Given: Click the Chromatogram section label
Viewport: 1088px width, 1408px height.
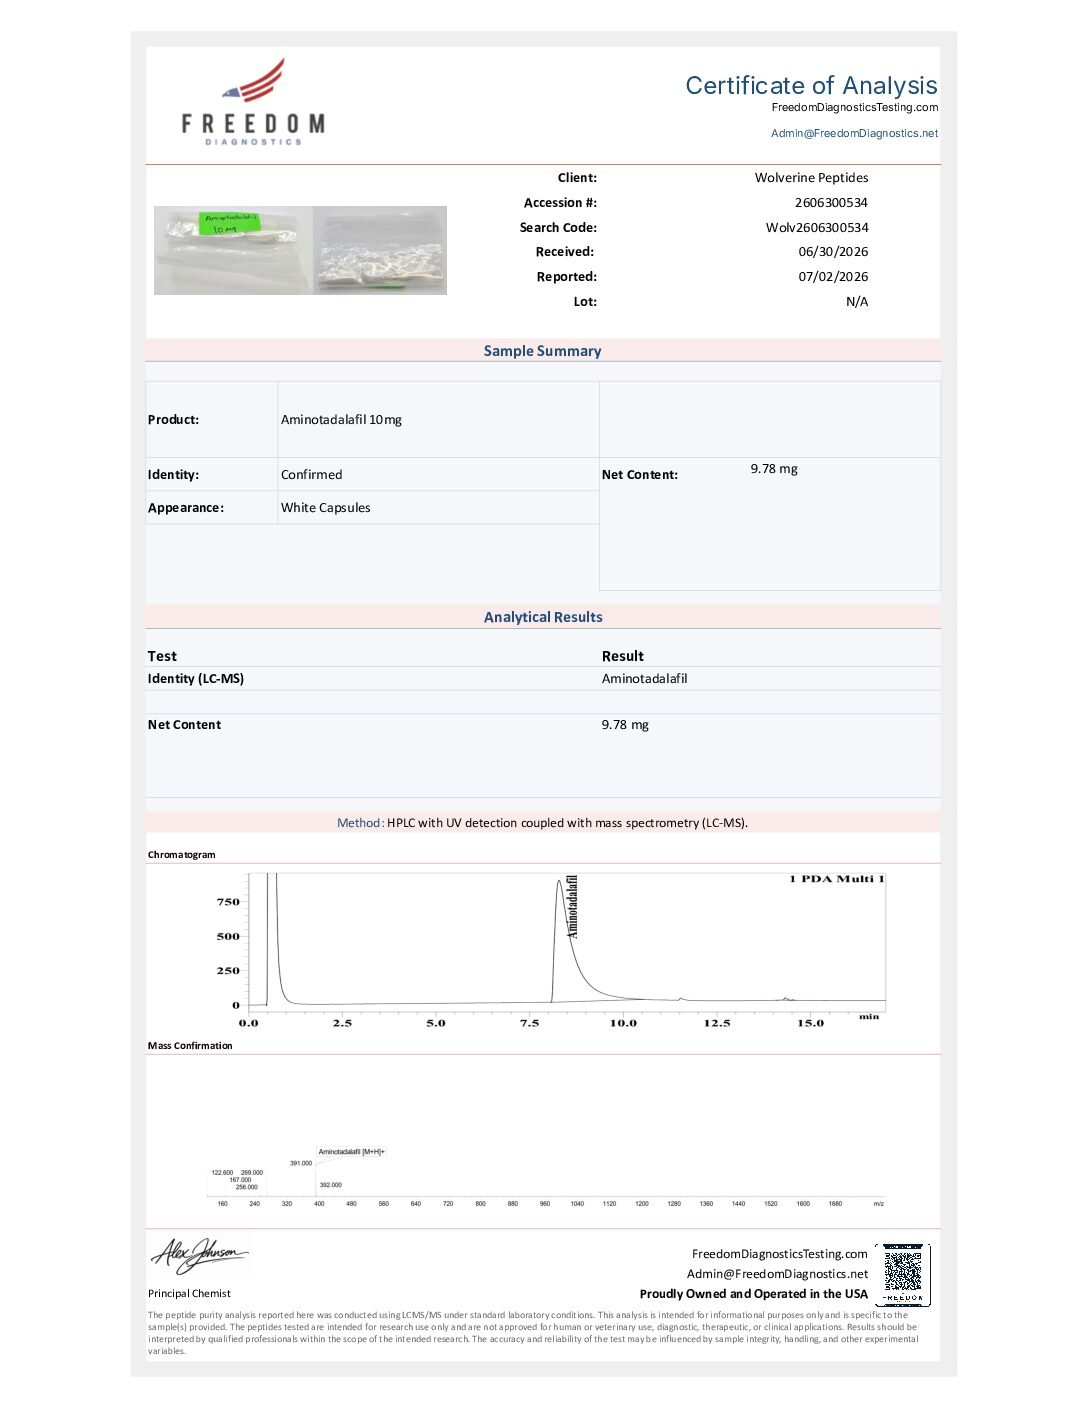Looking at the screenshot, I should pos(182,855).
